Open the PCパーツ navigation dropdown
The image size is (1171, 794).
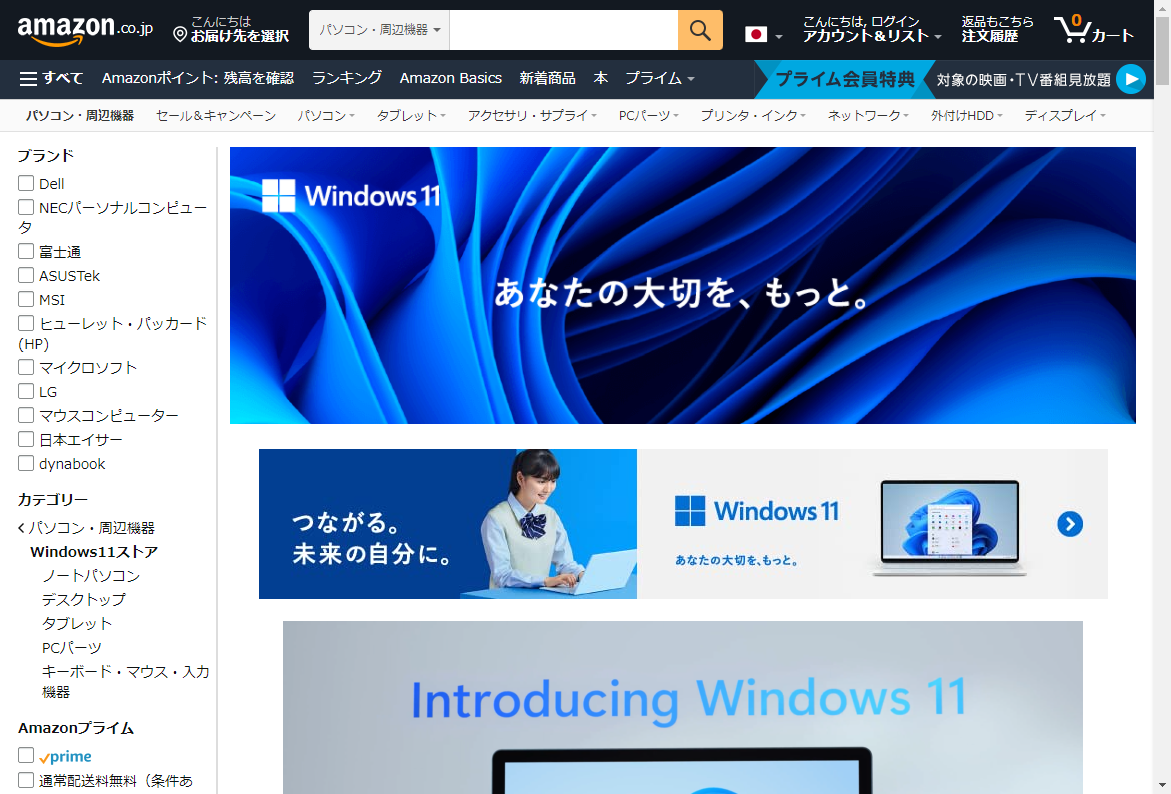click(648, 115)
